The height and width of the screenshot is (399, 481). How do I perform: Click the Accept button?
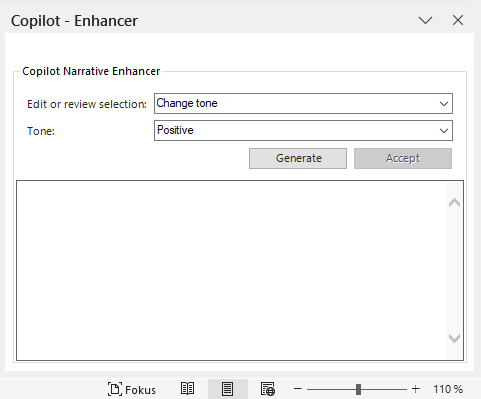(403, 158)
